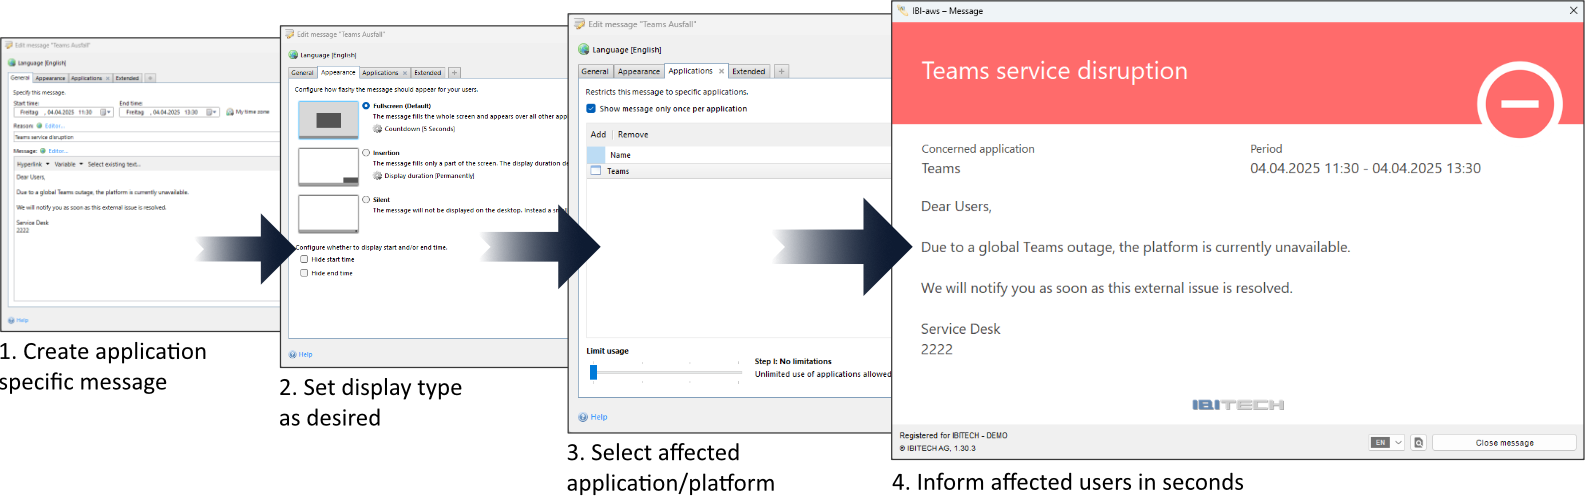Expand the Hyperlink dropdown in message toolbar
Image resolution: width=1585 pixels, height=498 pixels.
pos(47,164)
